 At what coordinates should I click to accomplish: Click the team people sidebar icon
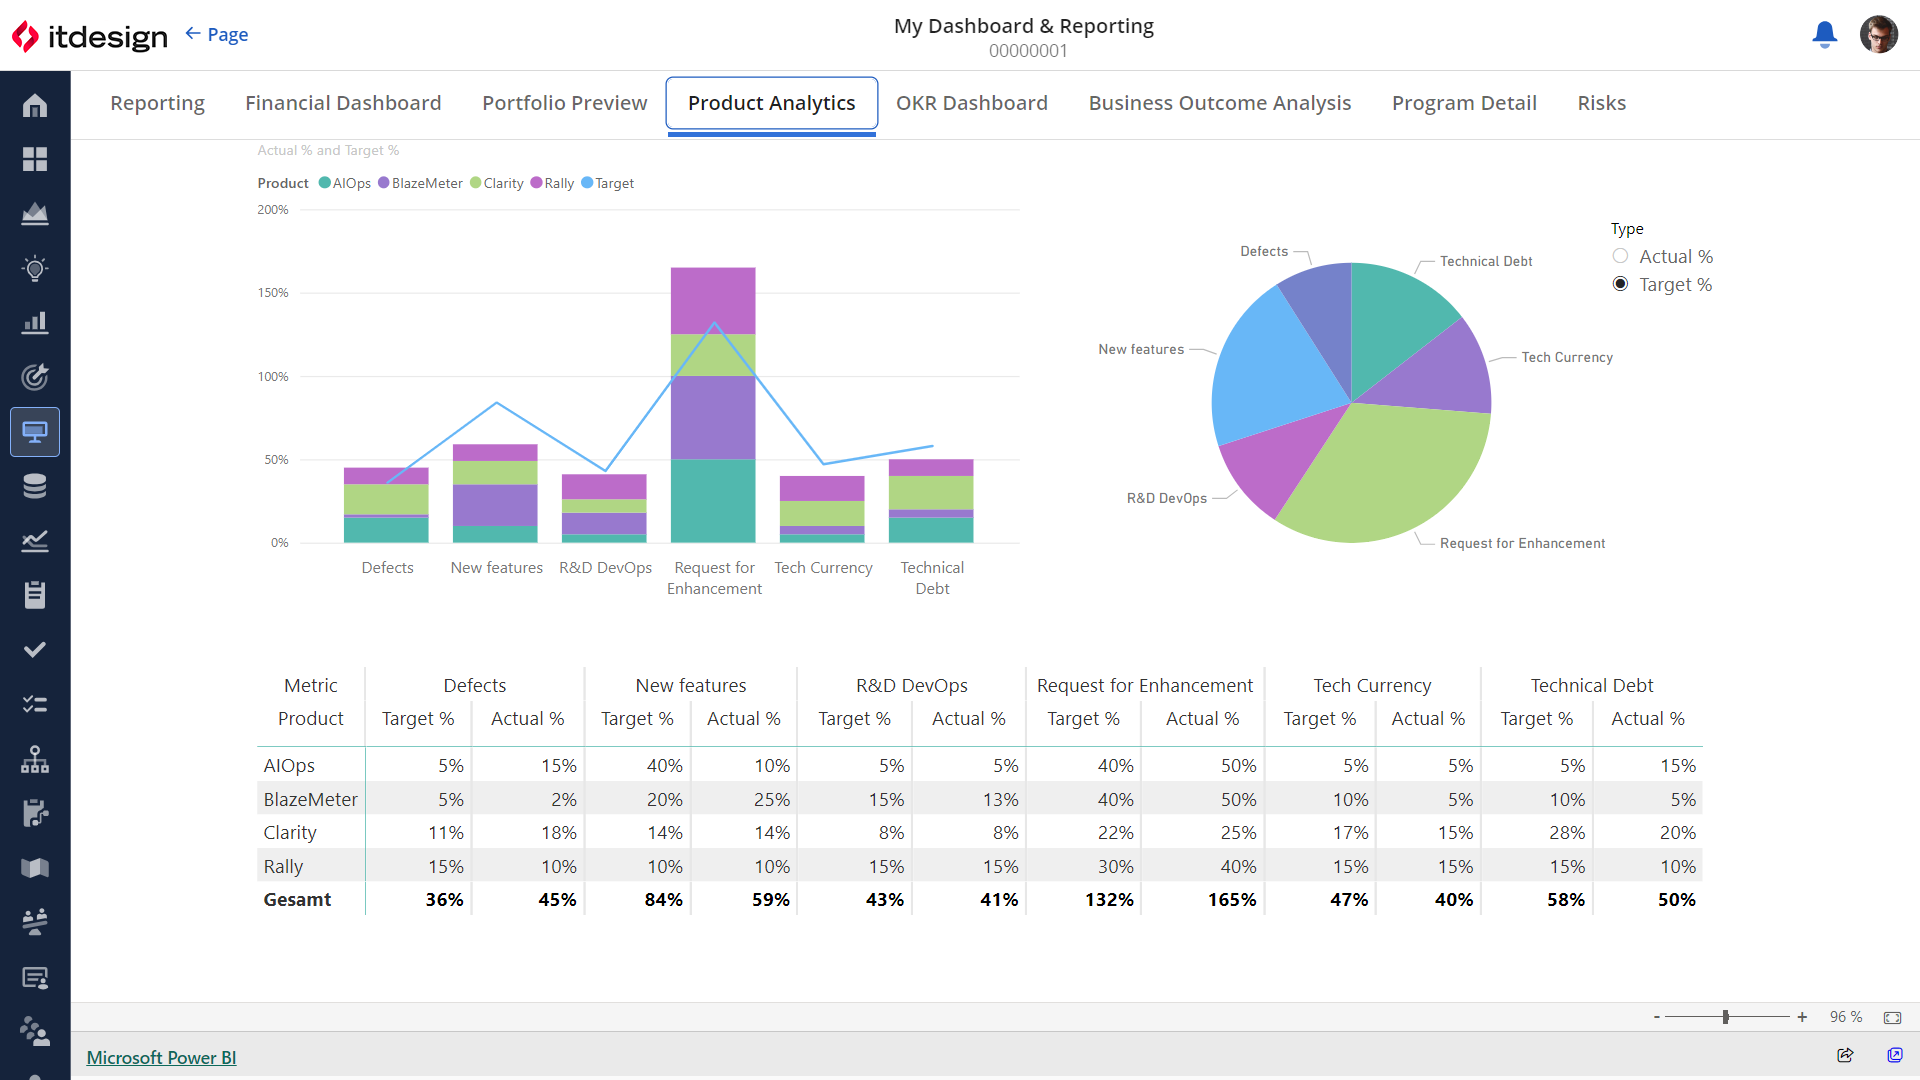[x=35, y=922]
